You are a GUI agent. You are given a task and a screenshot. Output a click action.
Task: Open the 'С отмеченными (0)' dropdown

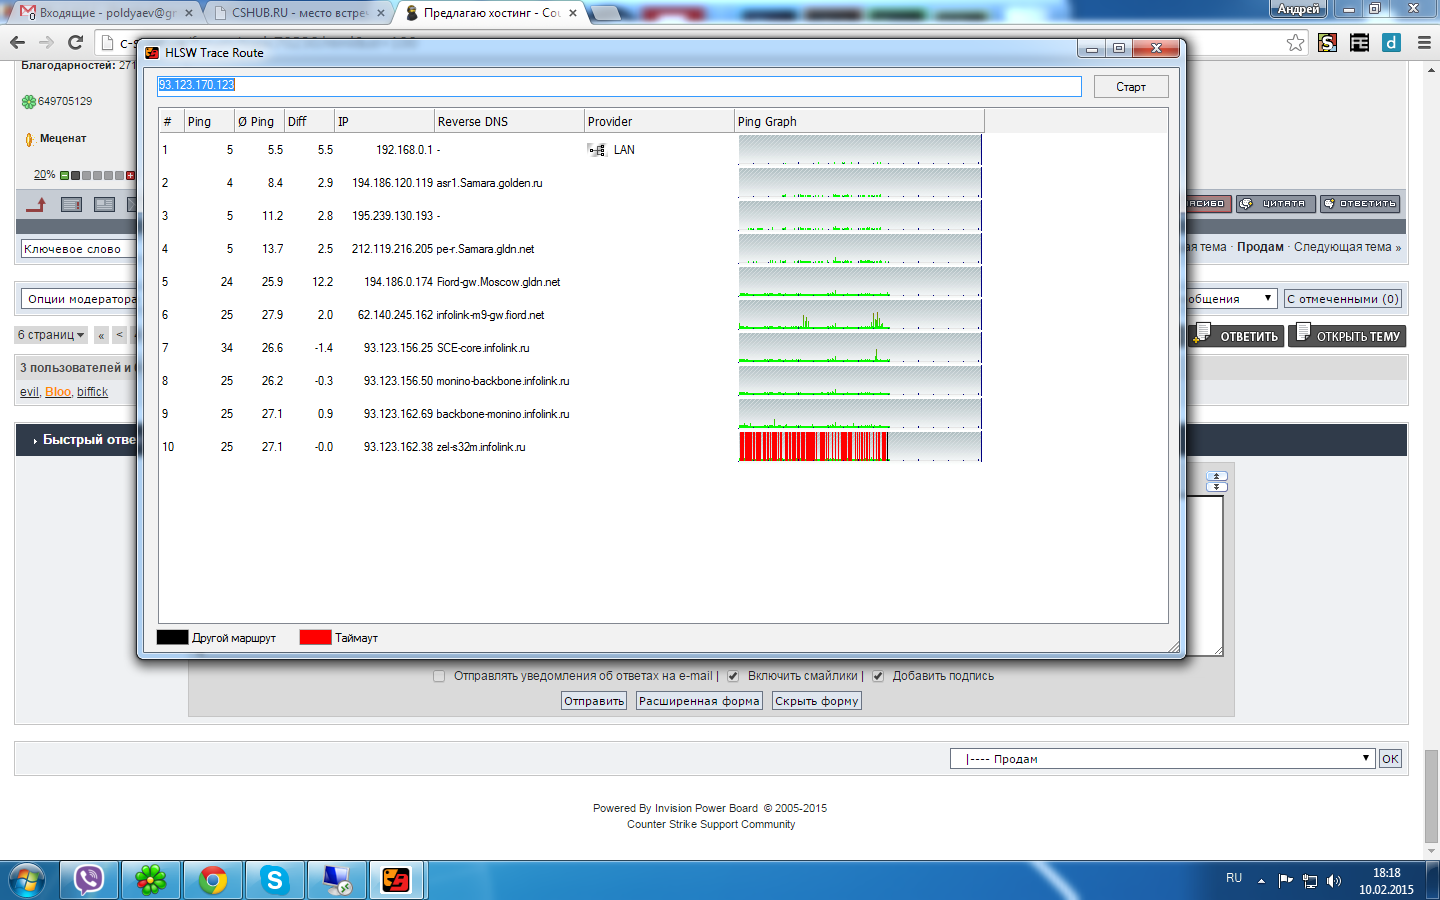point(1343,298)
